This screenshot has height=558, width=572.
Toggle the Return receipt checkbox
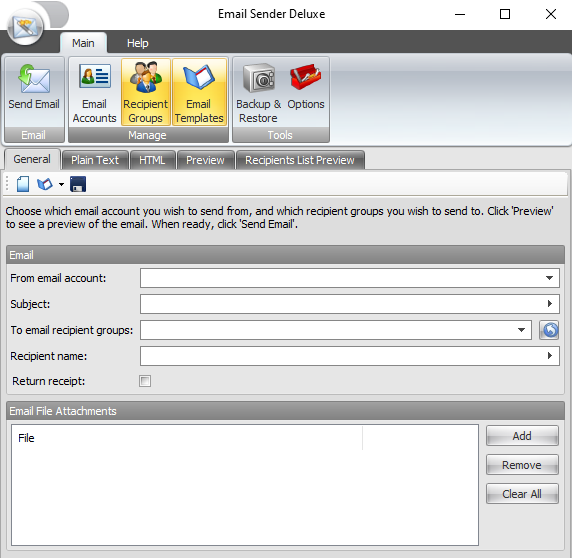click(145, 381)
